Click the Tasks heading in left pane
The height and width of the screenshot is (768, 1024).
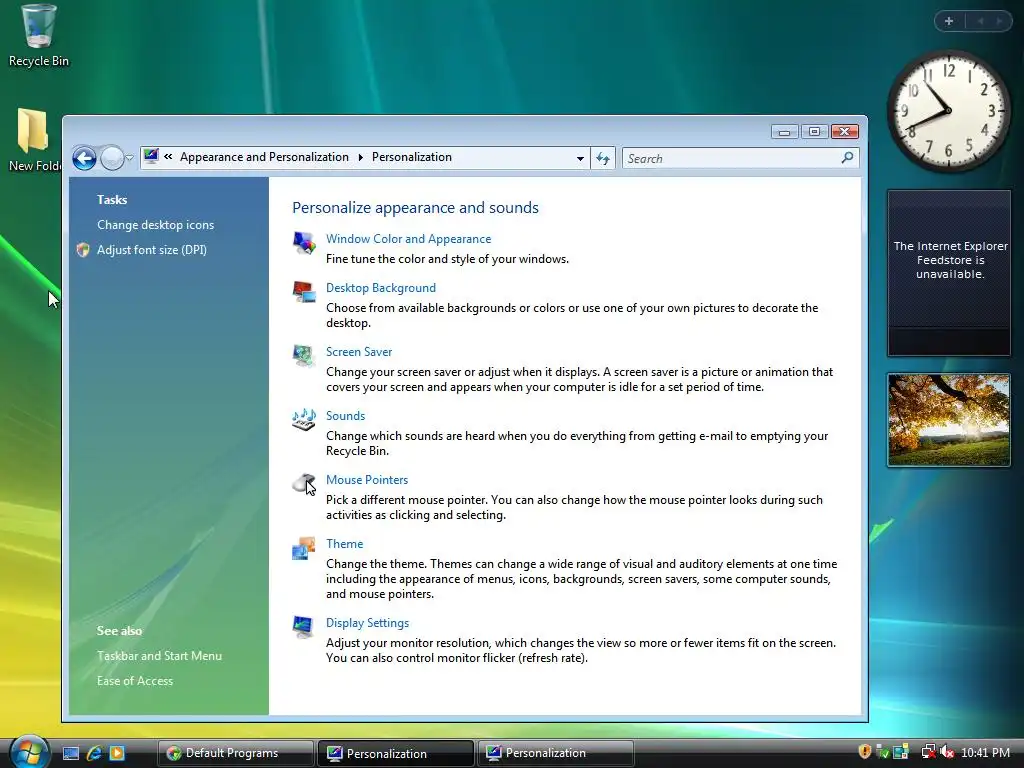click(112, 200)
